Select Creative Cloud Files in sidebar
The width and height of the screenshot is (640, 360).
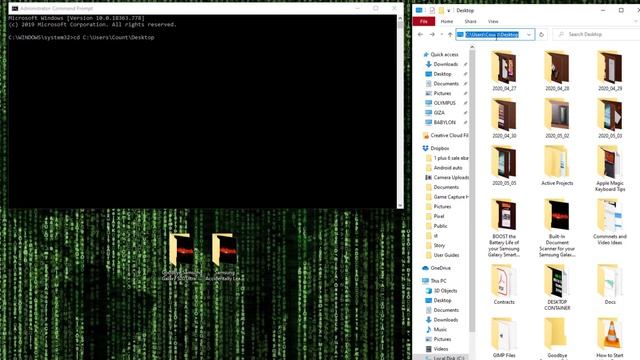[x=449, y=136]
